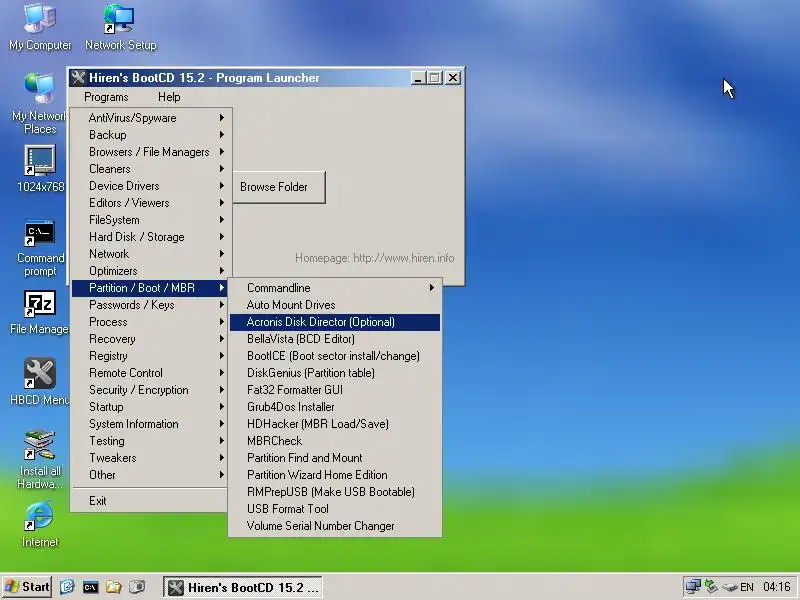The image size is (800, 600).
Task: Expand Backup submenu
Action: (x=149, y=135)
